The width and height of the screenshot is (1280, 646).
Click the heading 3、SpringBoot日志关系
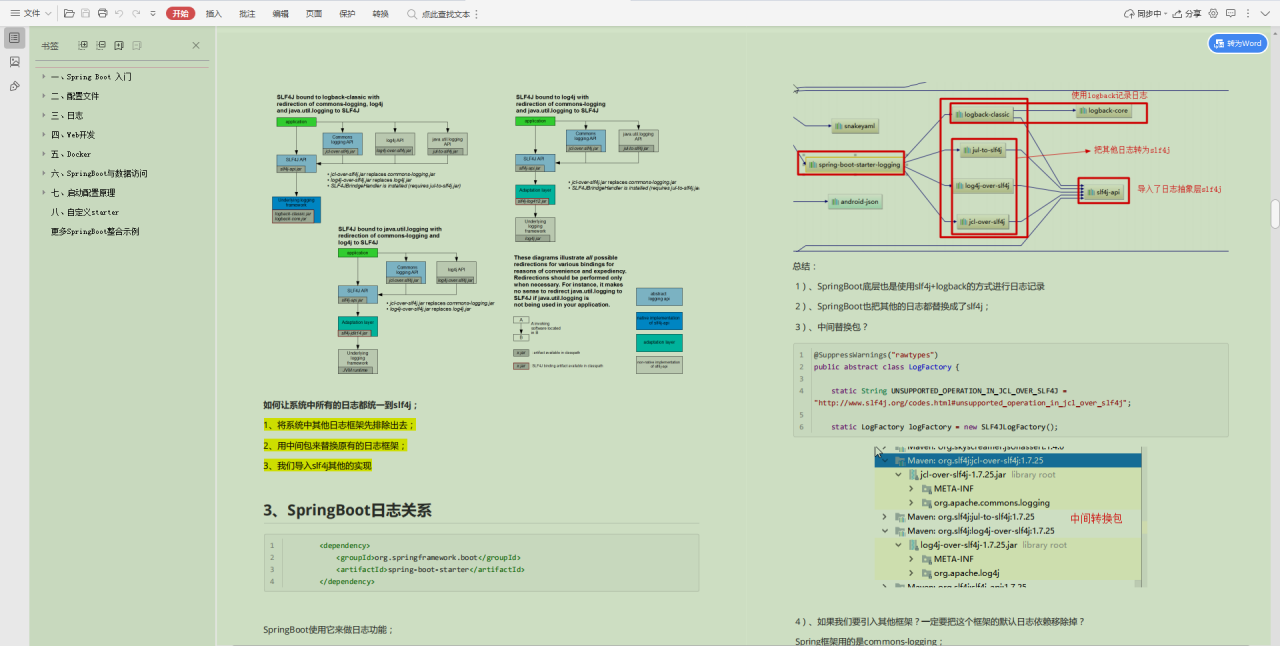pyautogui.click(x=348, y=510)
